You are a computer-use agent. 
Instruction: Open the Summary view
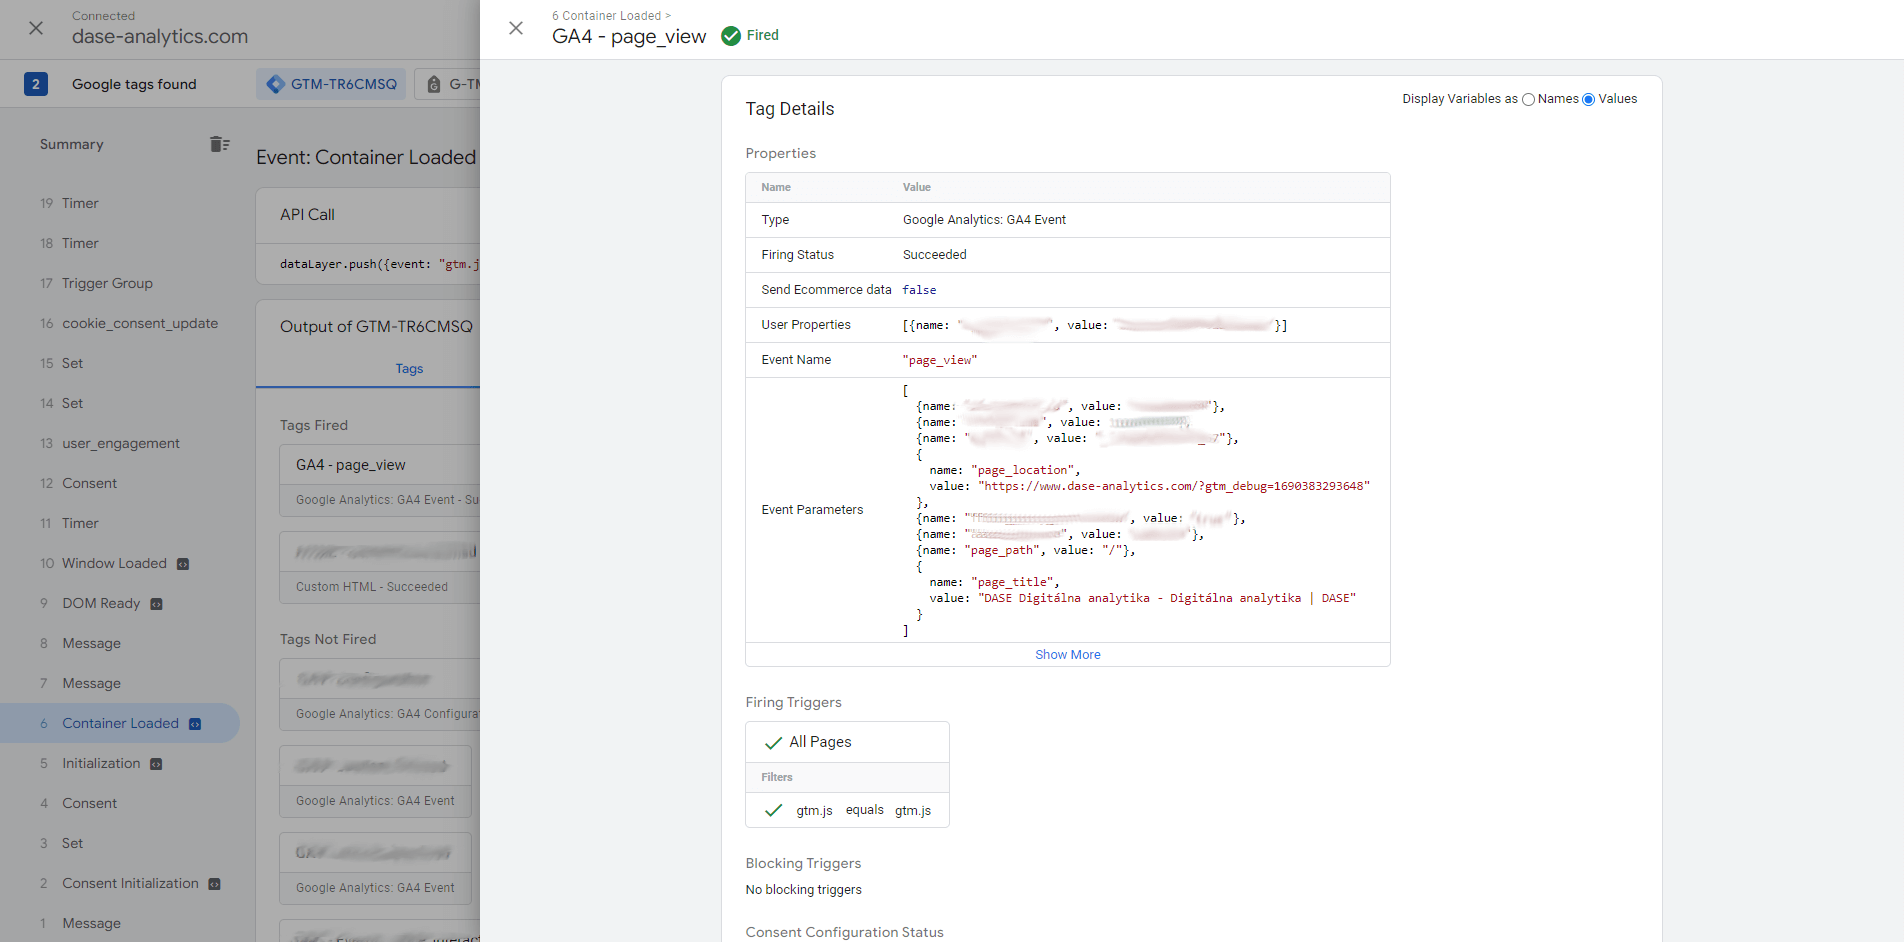pyautogui.click(x=72, y=144)
